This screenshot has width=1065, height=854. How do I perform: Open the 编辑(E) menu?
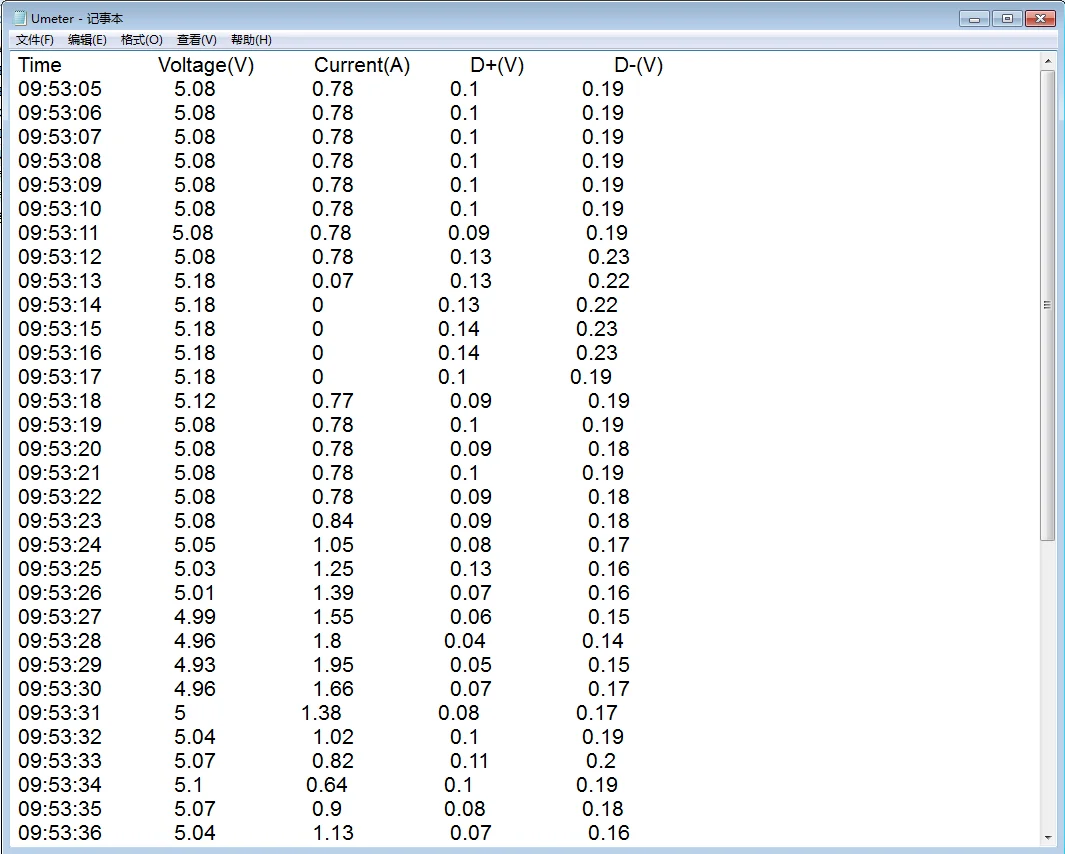coord(87,40)
